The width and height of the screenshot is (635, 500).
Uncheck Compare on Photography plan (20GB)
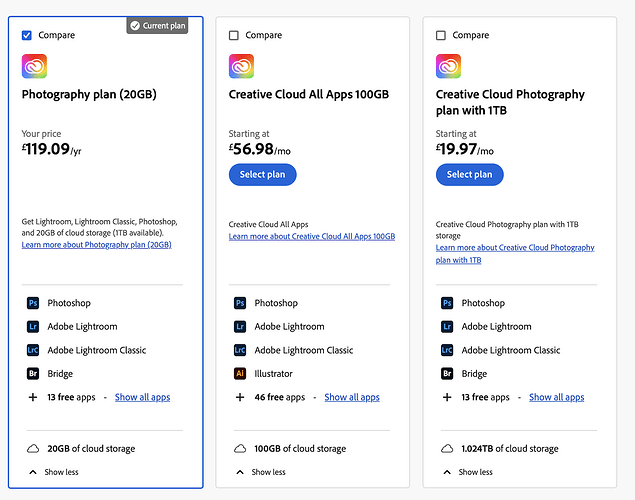[27, 35]
